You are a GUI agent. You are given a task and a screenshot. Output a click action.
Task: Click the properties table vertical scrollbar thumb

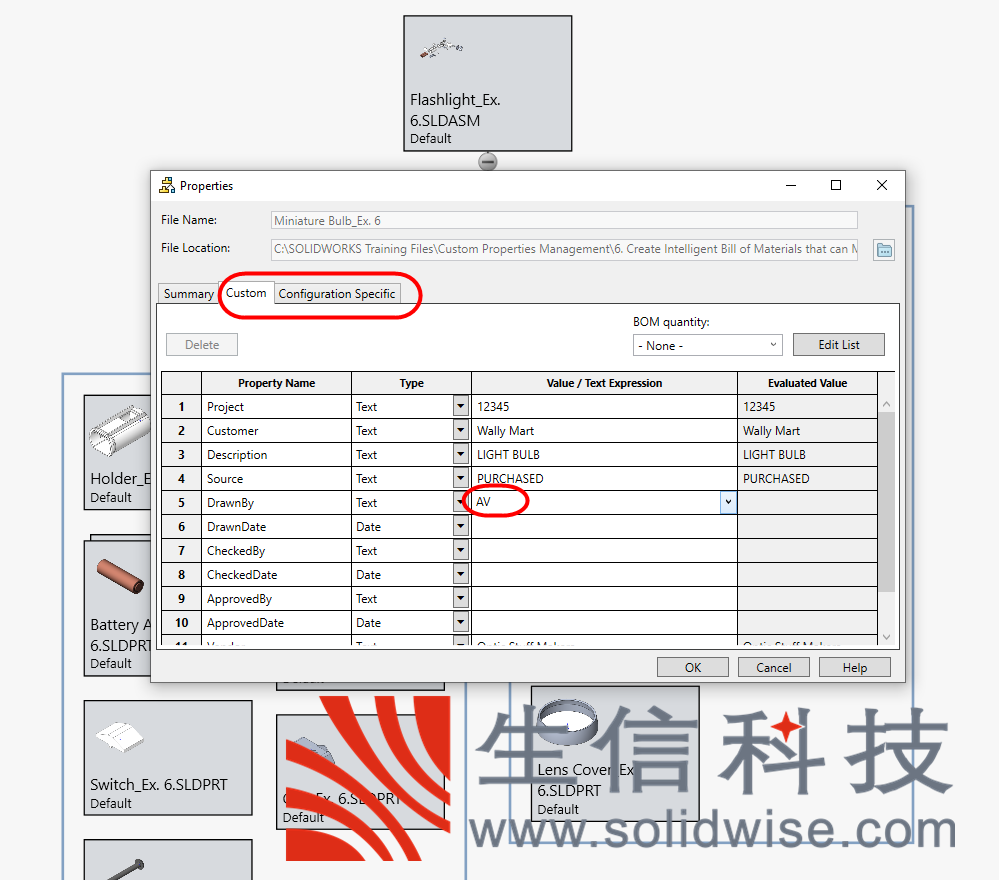point(886,502)
